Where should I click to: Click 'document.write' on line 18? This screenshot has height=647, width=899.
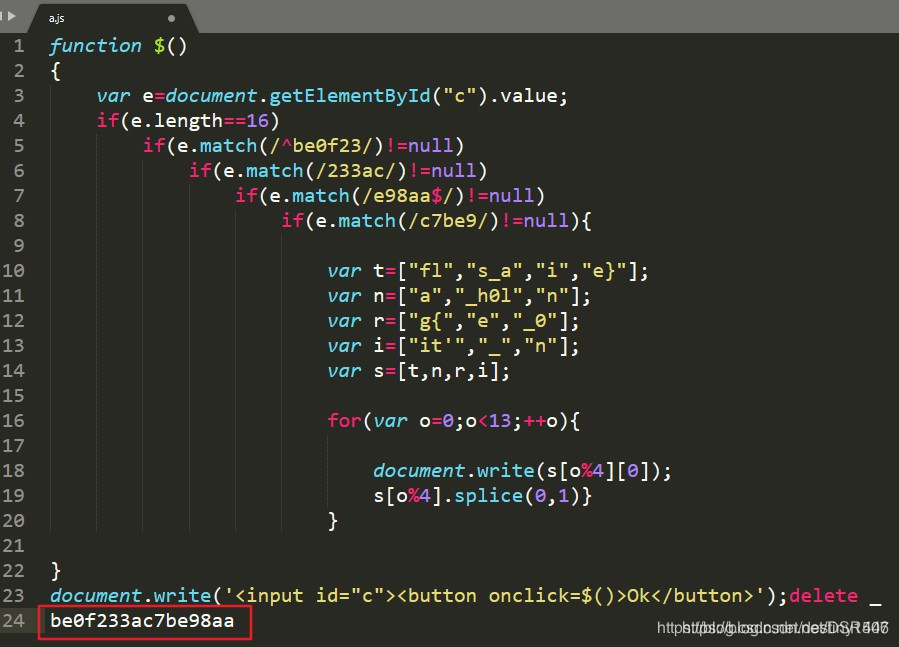(x=454, y=471)
